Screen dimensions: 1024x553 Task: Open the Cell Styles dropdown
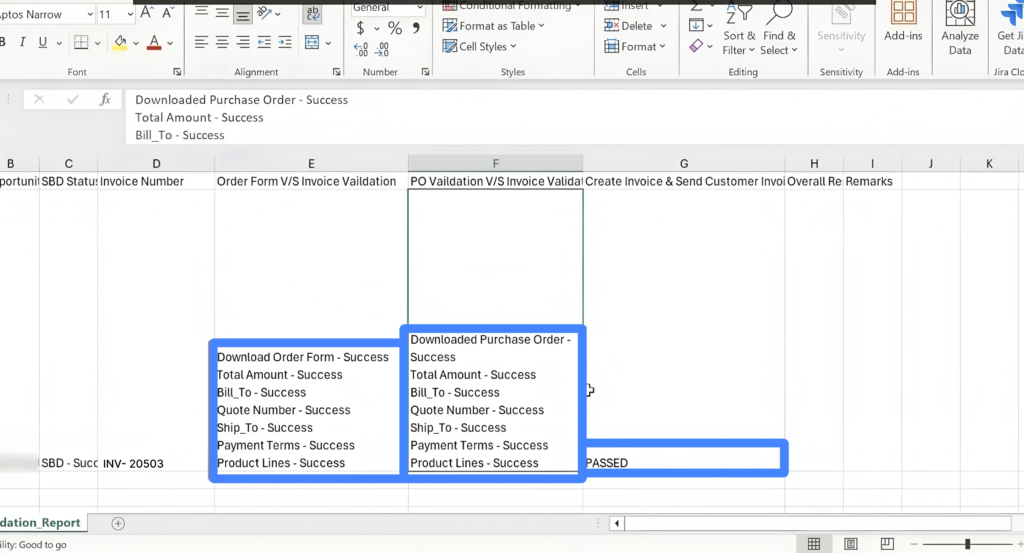click(x=479, y=46)
